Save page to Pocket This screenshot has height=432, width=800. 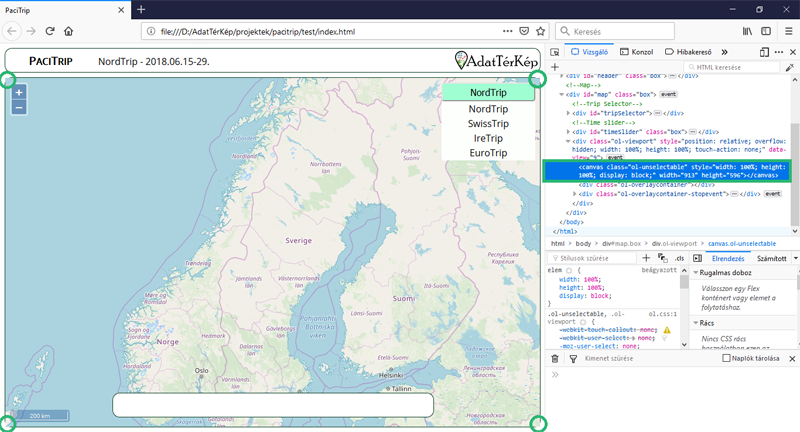pyautogui.click(x=524, y=31)
